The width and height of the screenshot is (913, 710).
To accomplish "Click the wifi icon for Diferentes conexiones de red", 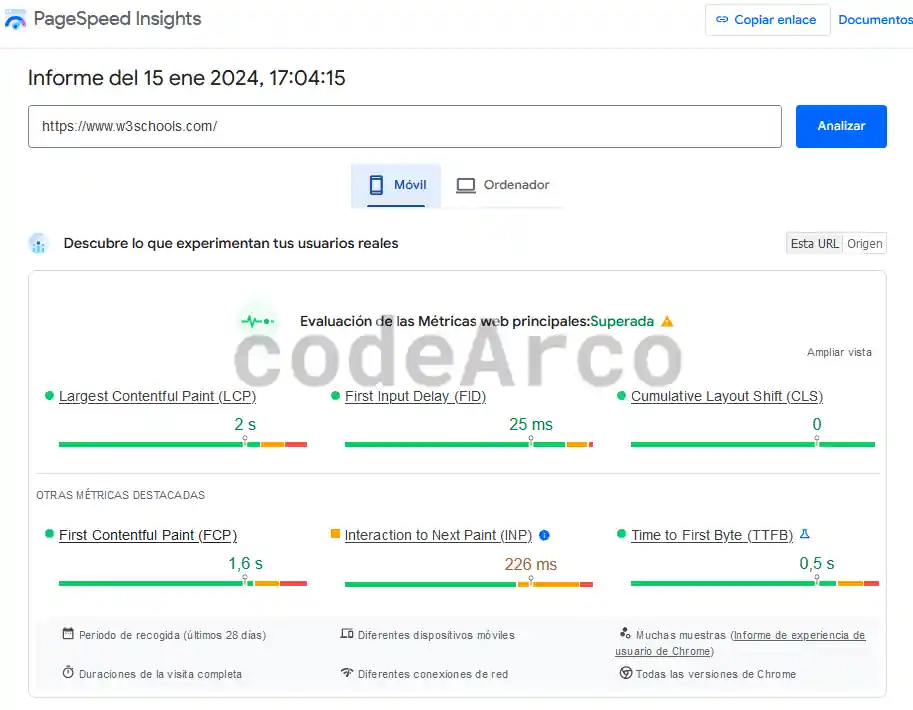I will tap(347, 672).
